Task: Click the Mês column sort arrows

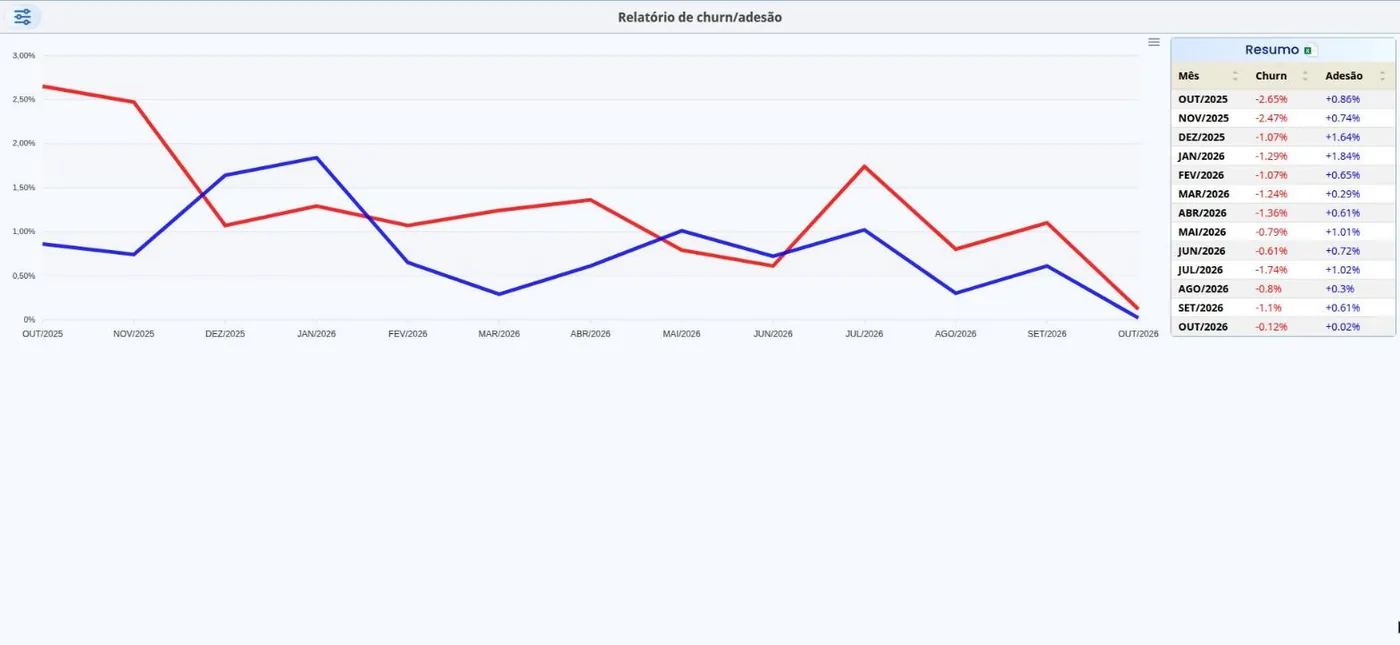Action: point(1235,76)
